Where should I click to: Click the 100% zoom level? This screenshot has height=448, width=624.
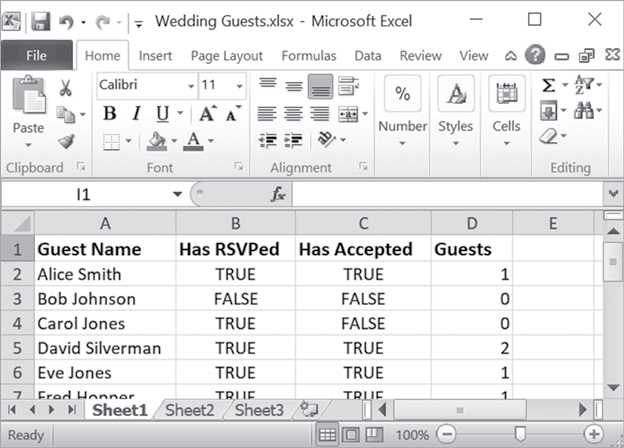click(412, 435)
